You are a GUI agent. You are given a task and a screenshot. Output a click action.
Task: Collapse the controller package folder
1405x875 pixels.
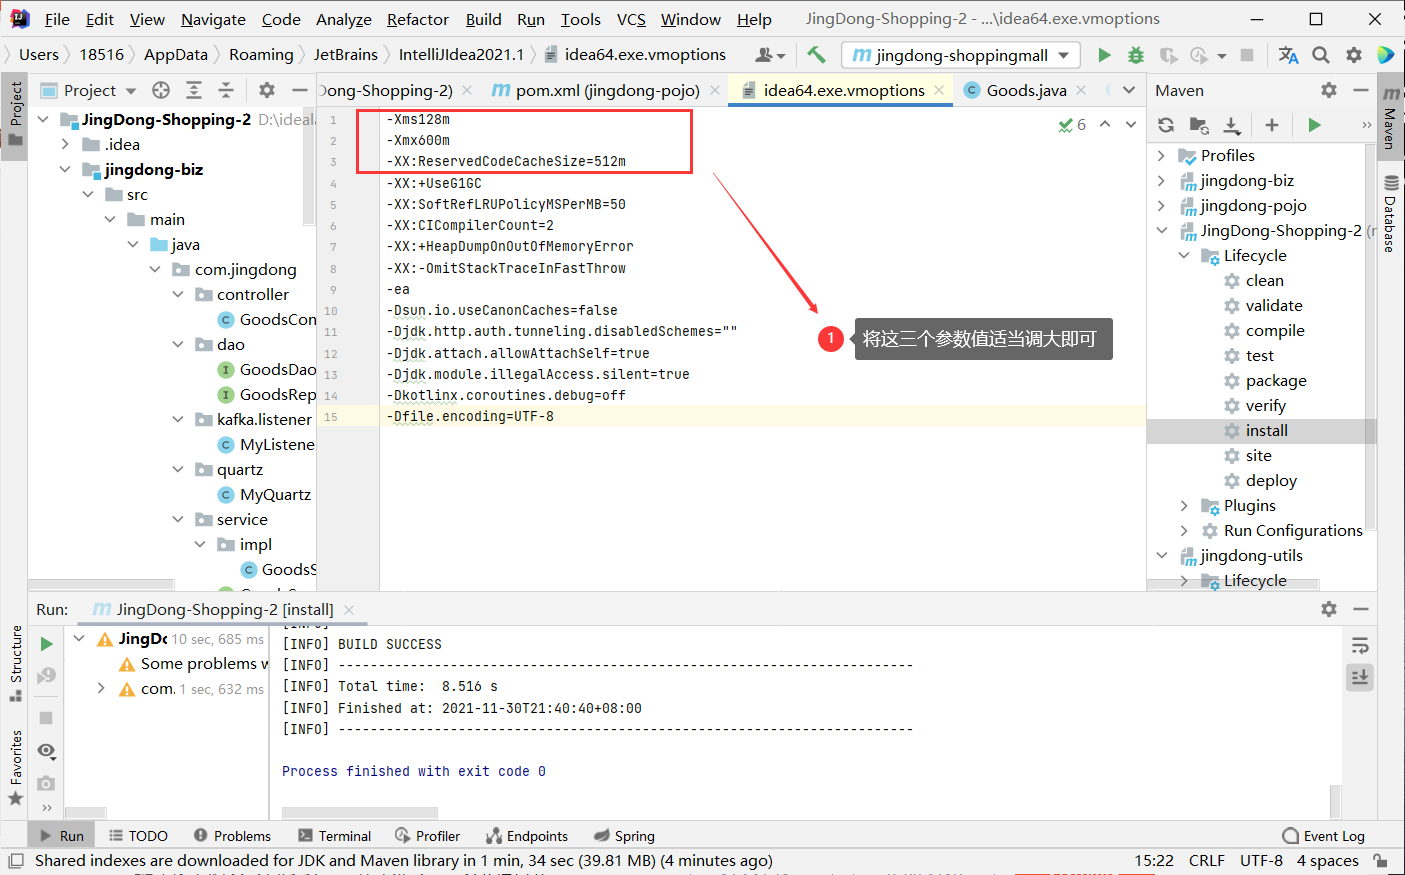point(178,294)
